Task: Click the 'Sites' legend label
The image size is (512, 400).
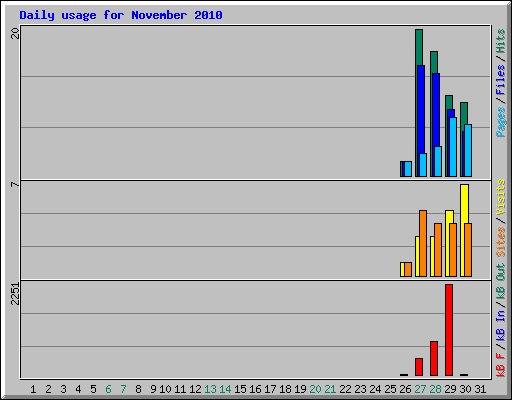Action: click(501, 242)
